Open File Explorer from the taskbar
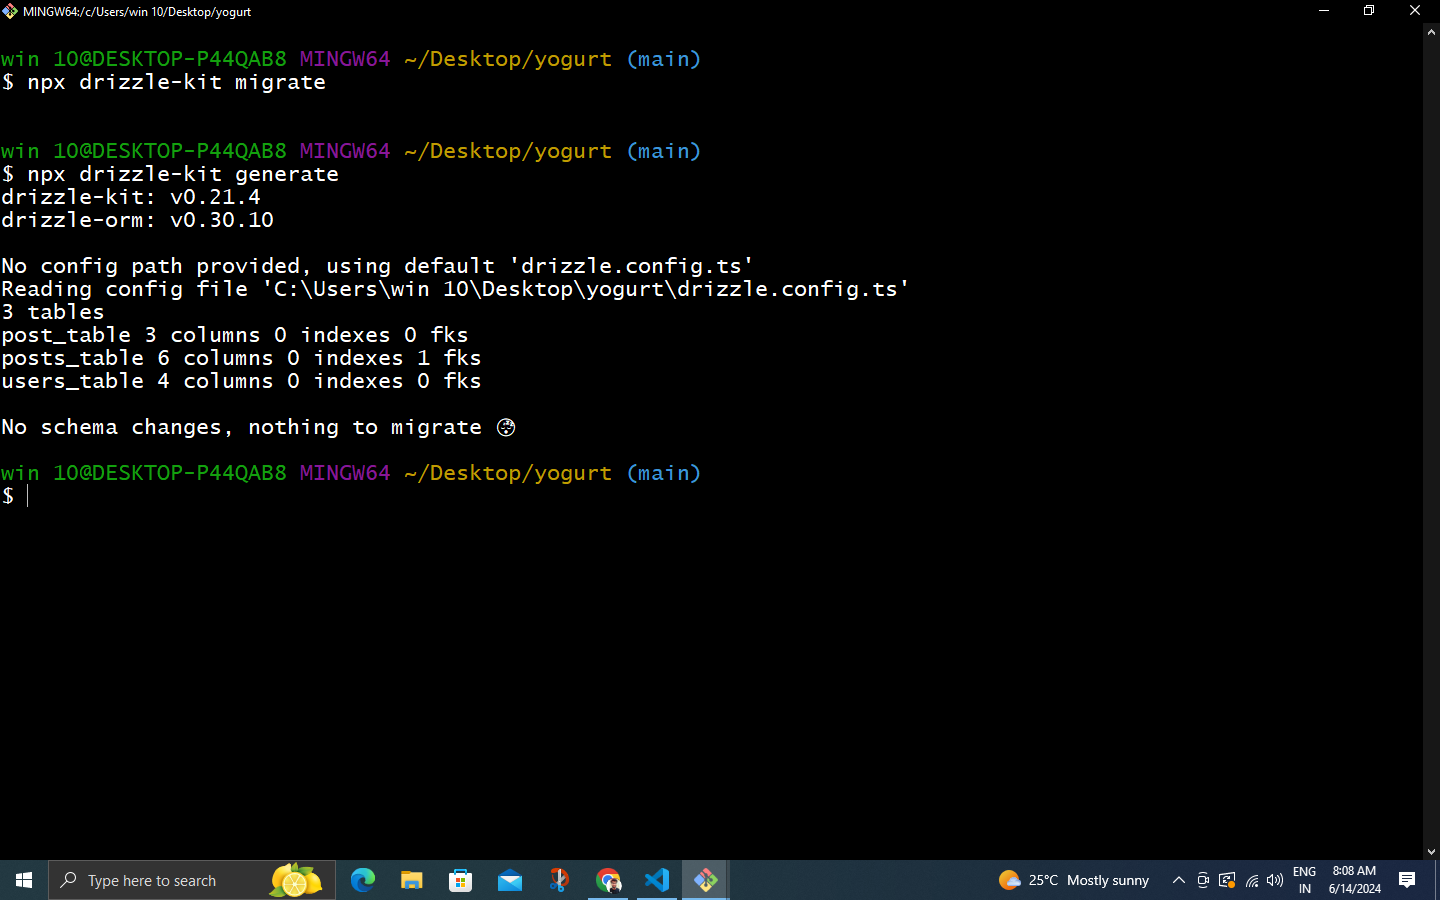This screenshot has width=1440, height=900. click(412, 880)
